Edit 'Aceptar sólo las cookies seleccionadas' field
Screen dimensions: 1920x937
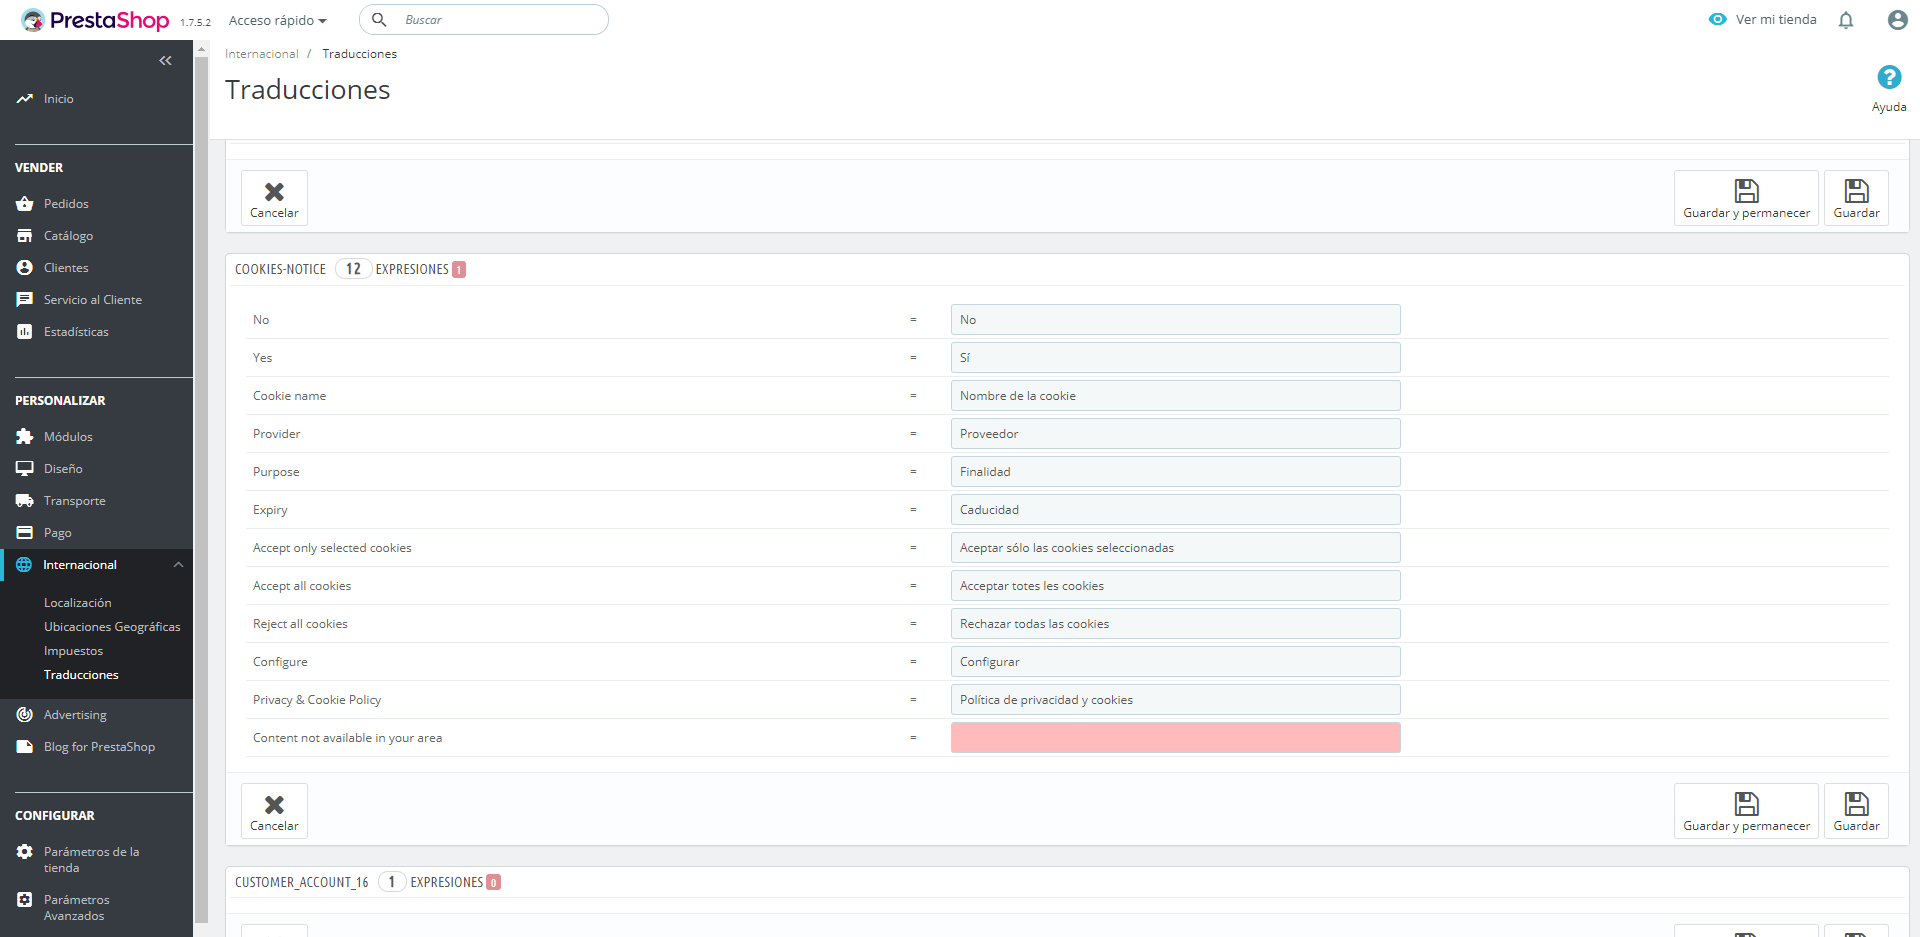point(1175,548)
